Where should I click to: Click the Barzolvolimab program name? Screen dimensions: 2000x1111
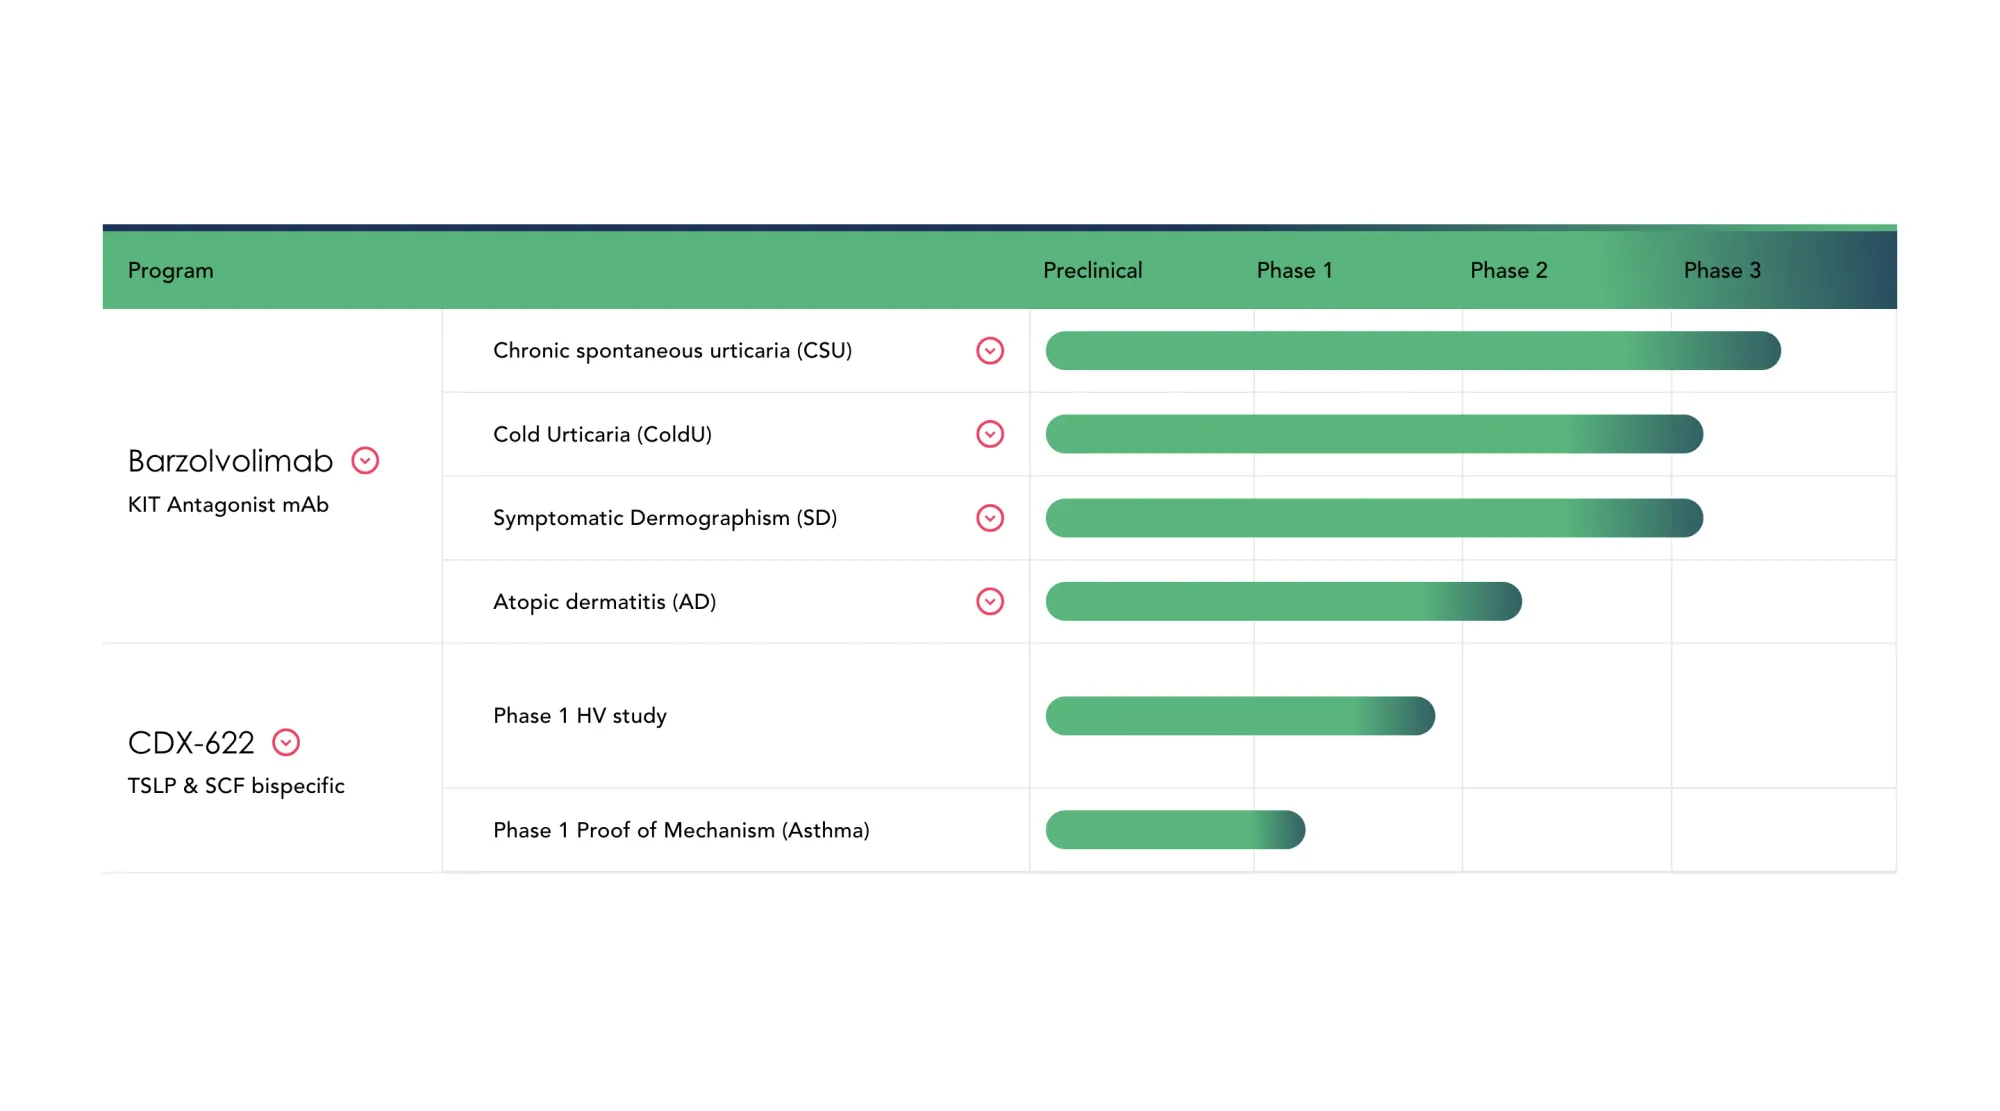pyautogui.click(x=230, y=460)
